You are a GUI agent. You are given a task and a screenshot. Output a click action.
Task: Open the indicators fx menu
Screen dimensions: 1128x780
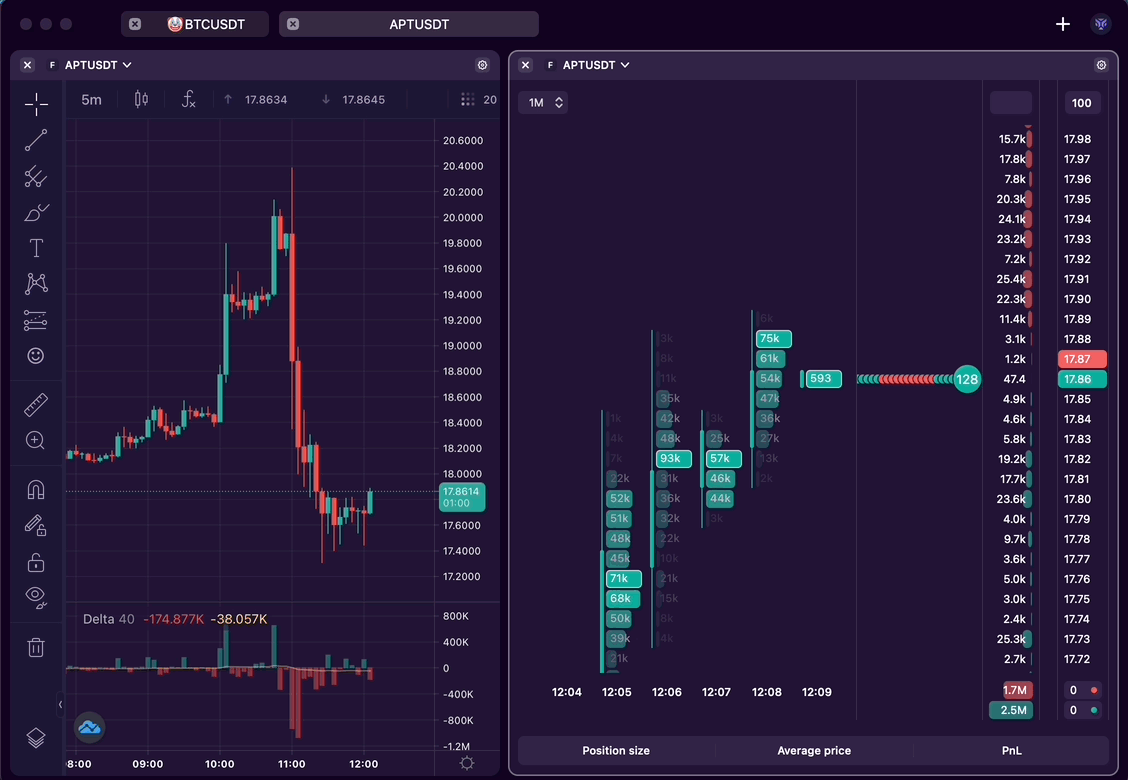188,99
